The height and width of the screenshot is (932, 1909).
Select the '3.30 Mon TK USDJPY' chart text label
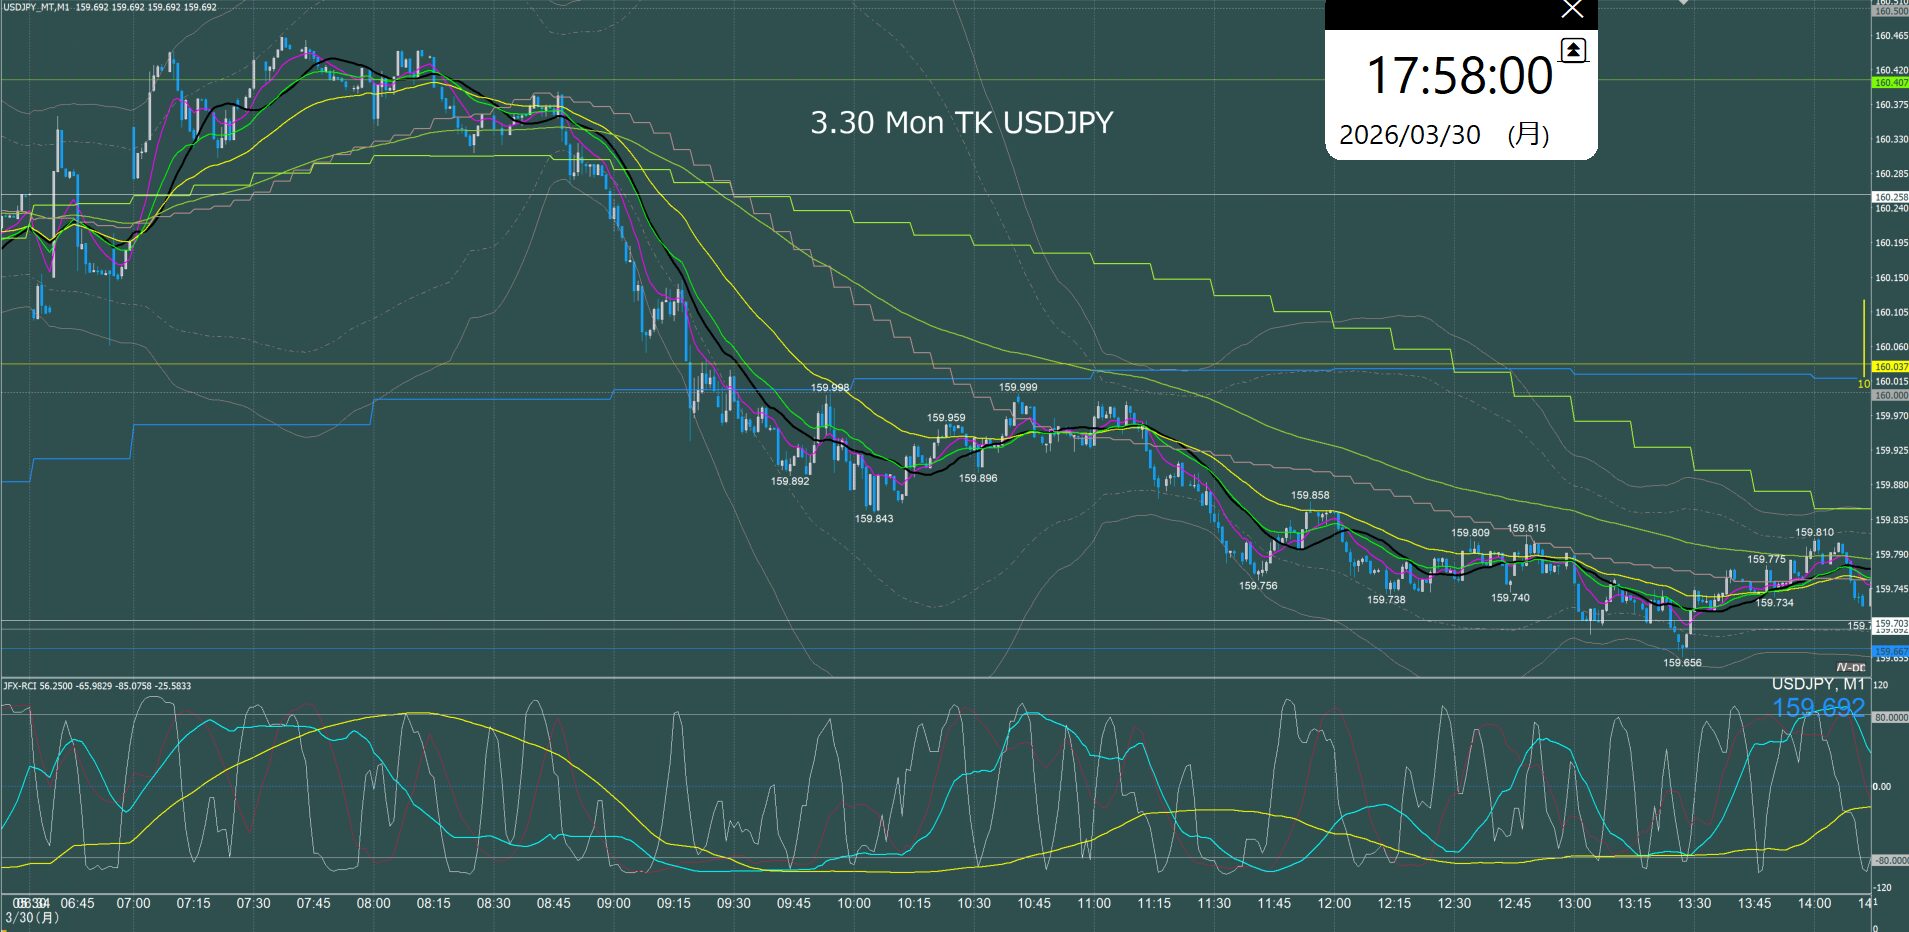[x=961, y=123]
